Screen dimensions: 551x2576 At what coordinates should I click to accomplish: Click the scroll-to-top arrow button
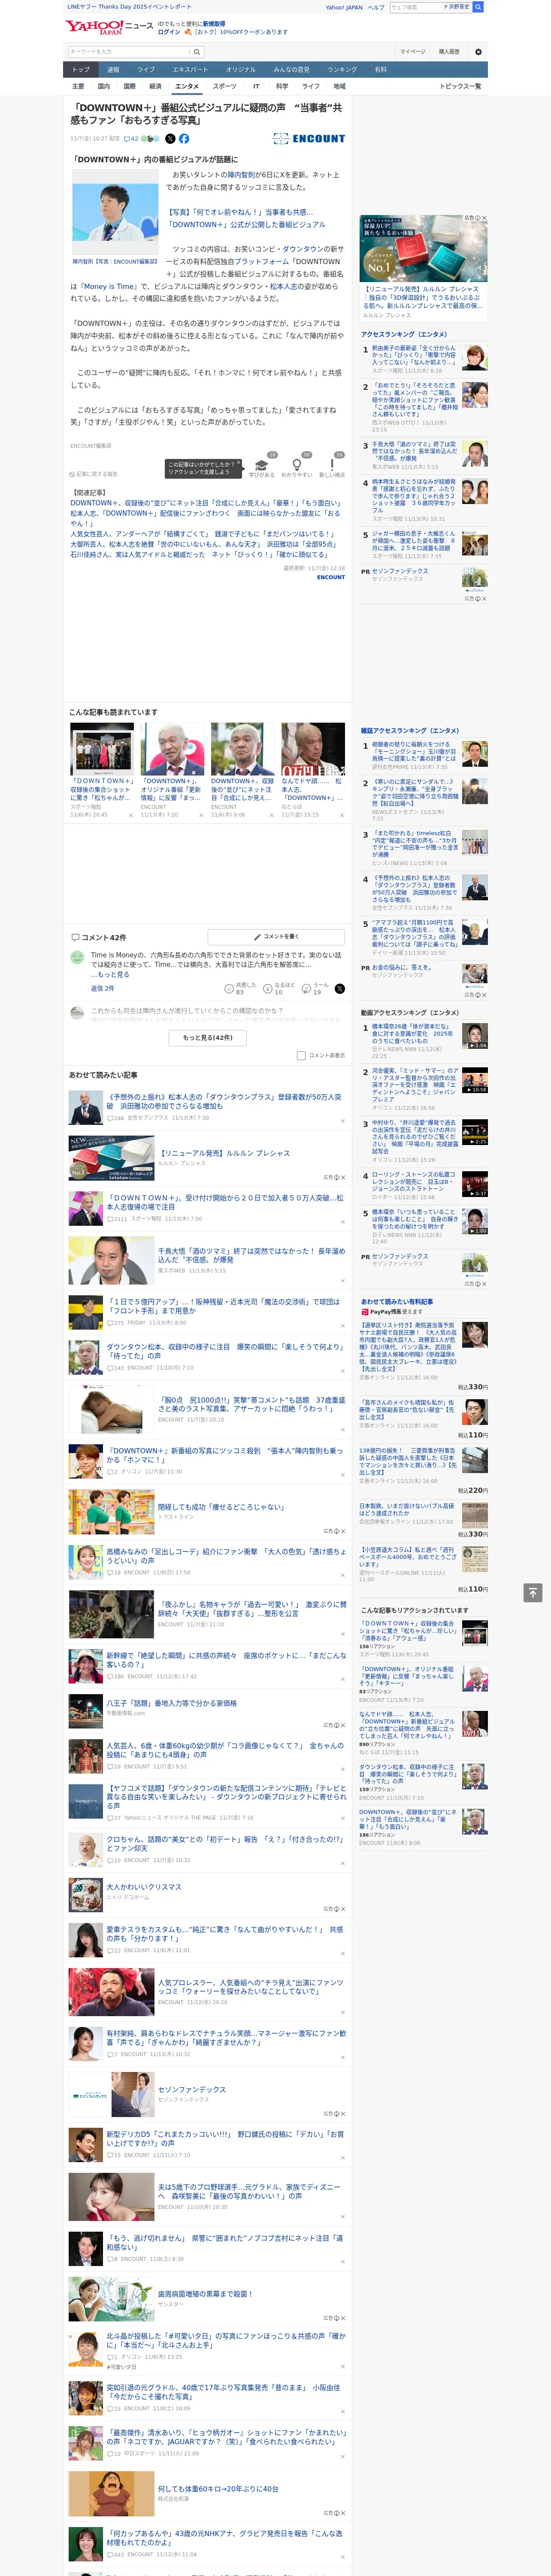[x=533, y=1592]
